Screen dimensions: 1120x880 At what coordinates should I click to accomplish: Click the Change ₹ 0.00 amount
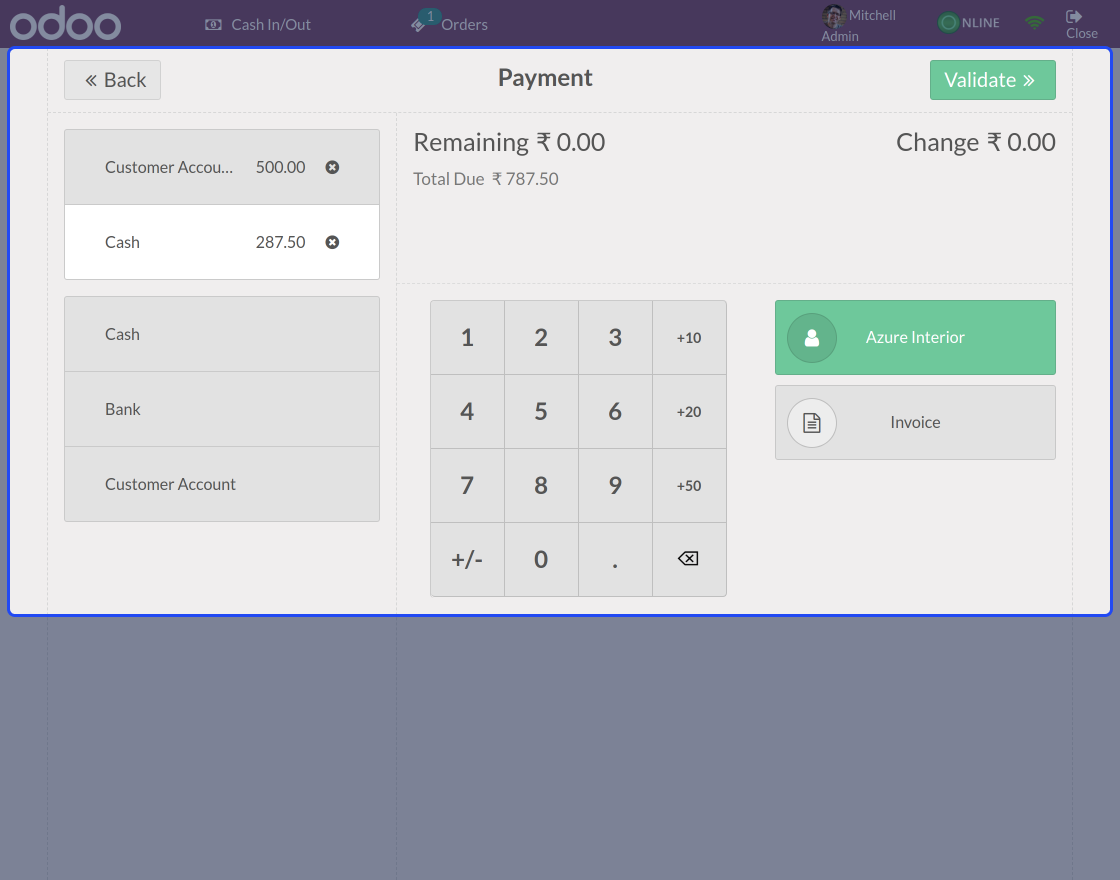[976, 142]
